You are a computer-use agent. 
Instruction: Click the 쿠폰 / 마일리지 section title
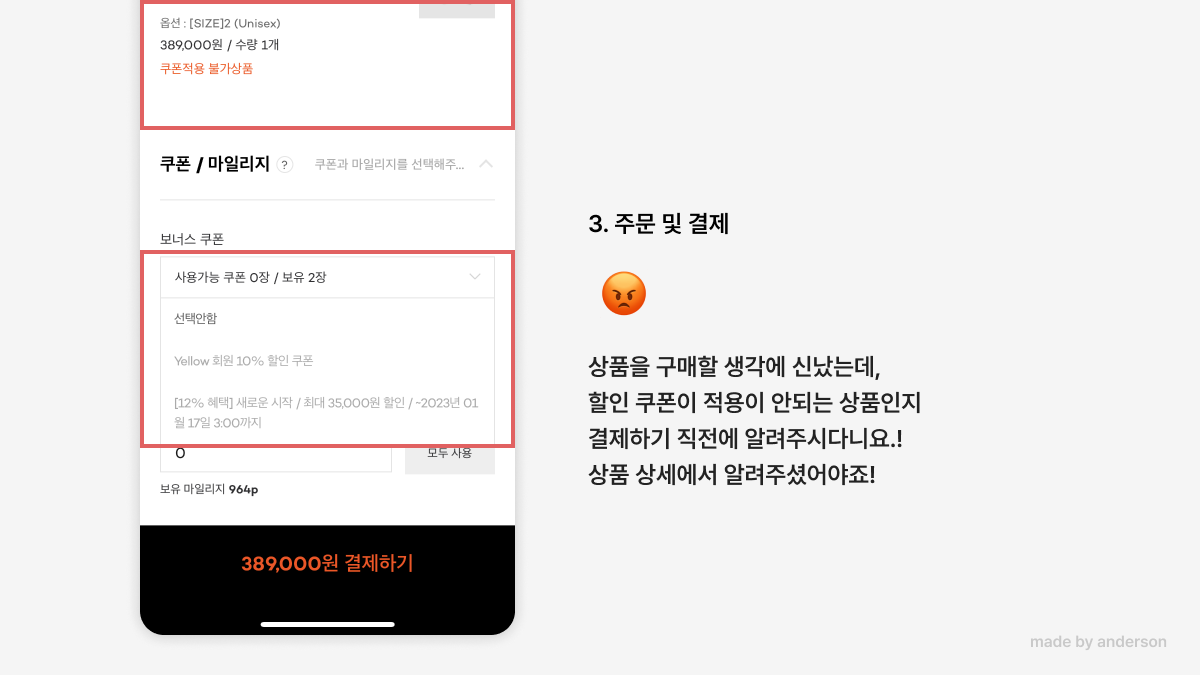click(x=215, y=164)
